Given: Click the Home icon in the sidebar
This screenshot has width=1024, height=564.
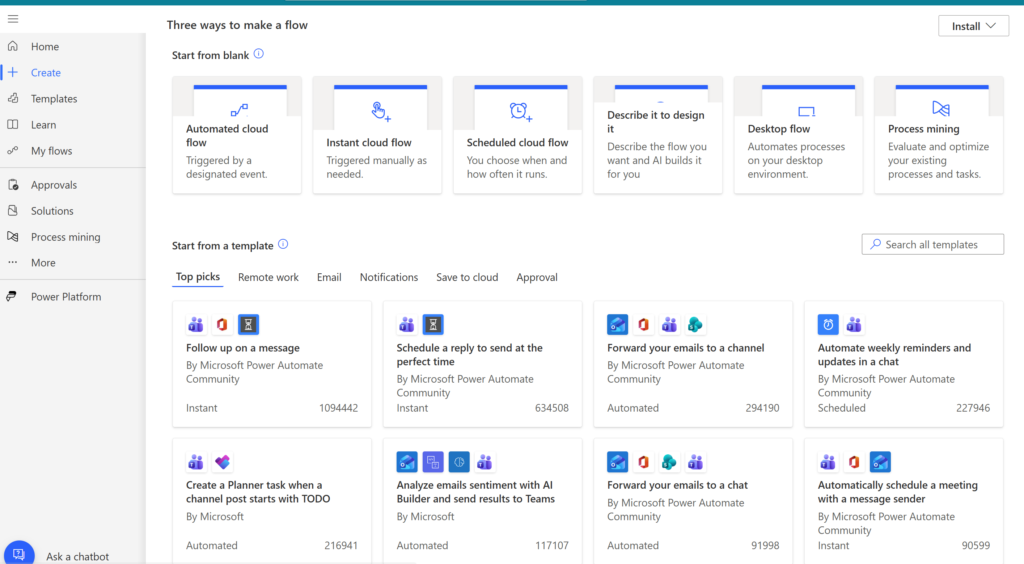Looking at the screenshot, I should (13, 47).
